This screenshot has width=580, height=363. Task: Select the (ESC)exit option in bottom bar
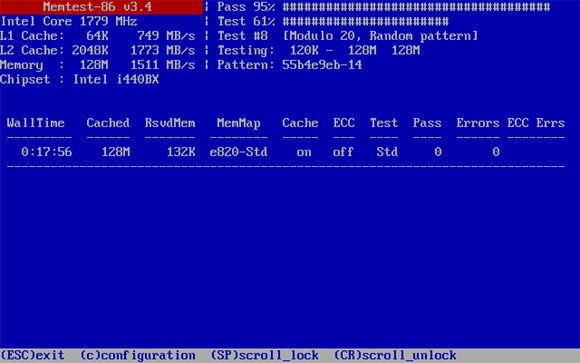point(33,356)
